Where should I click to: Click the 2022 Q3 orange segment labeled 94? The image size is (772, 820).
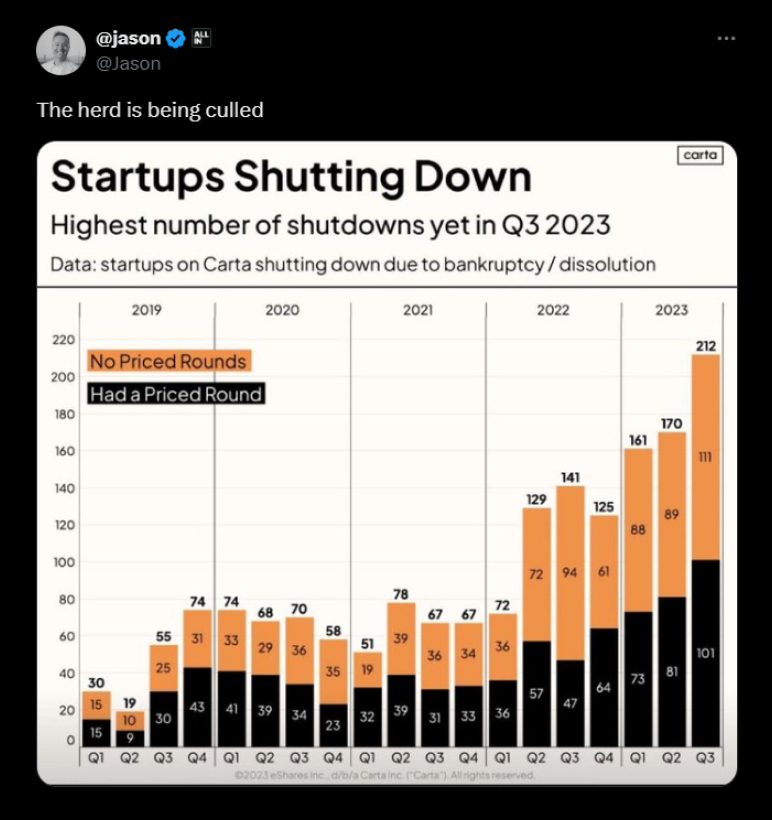pyautogui.click(x=570, y=573)
